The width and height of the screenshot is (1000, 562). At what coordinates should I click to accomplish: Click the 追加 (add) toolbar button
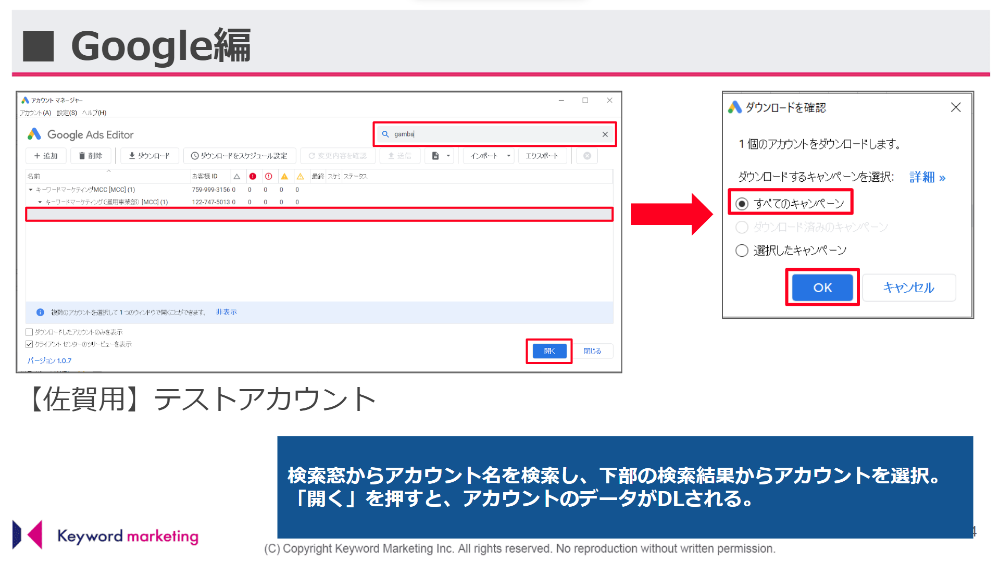tap(46, 156)
